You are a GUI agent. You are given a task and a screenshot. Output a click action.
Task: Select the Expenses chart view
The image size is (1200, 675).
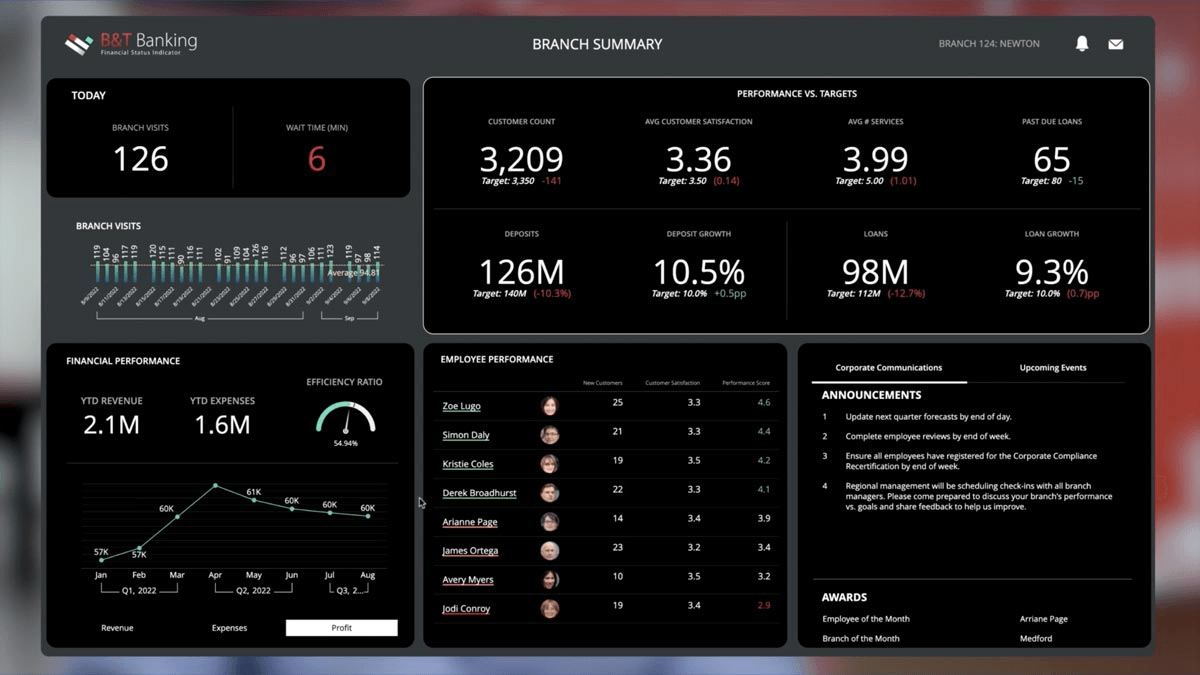pyautogui.click(x=229, y=627)
